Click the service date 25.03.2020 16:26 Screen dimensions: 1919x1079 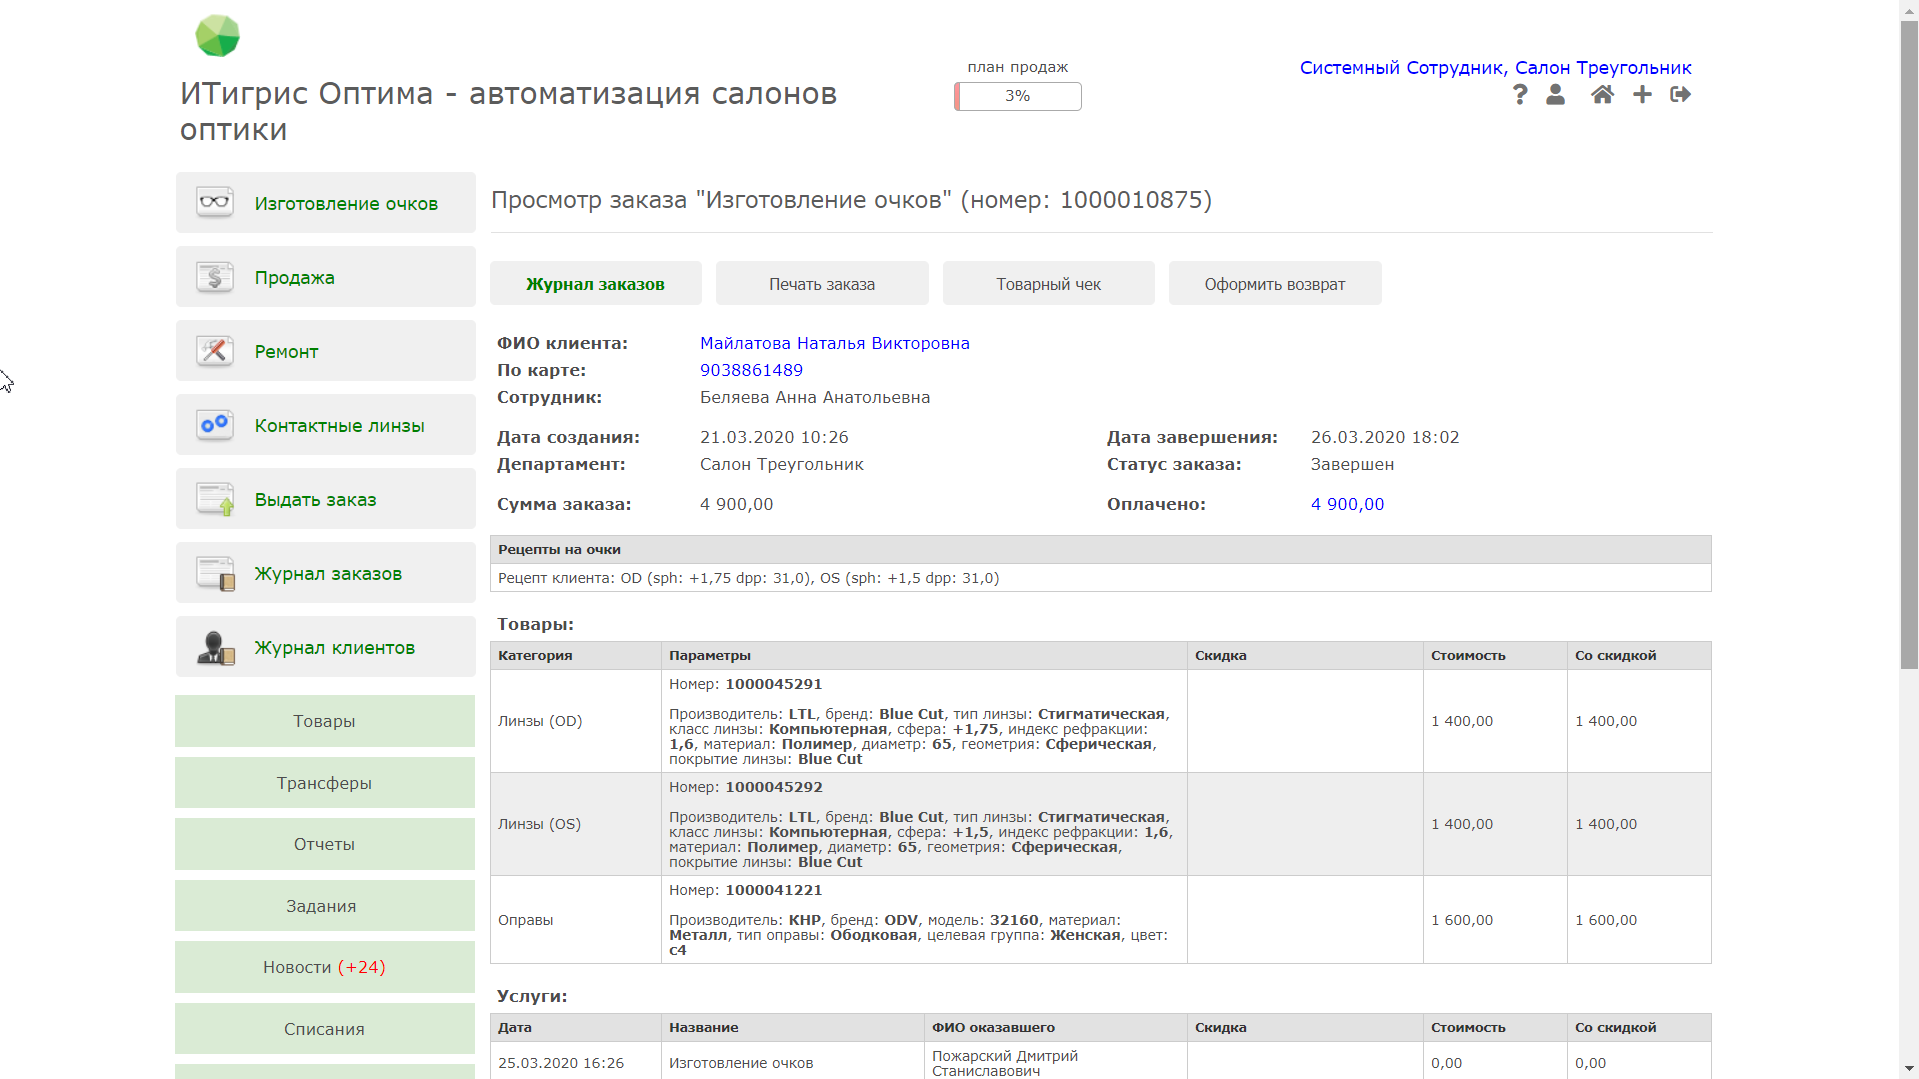[561, 1063]
